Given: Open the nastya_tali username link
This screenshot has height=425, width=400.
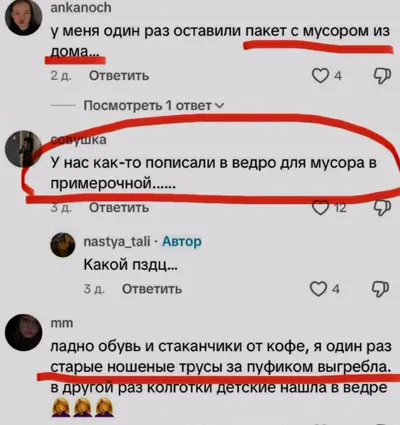Looking at the screenshot, I should tap(117, 241).
